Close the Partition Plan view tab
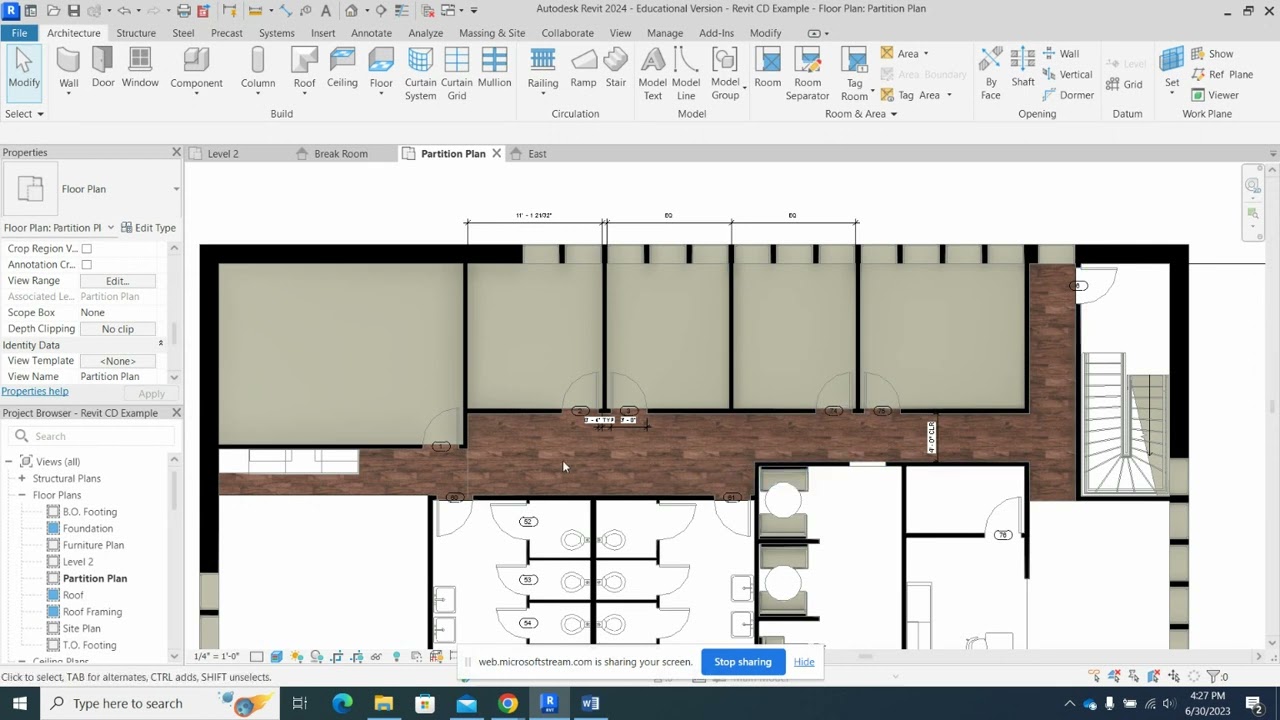The width and height of the screenshot is (1280, 720). coord(496,154)
